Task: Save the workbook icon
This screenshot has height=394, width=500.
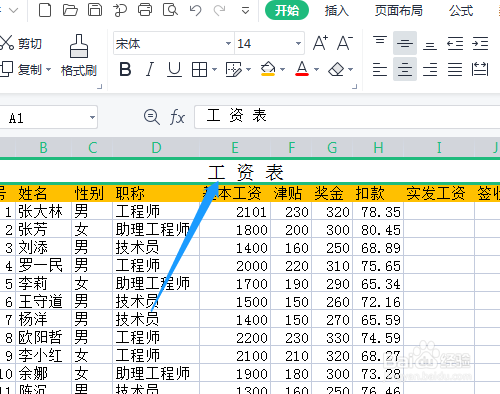Action: [x=95, y=10]
